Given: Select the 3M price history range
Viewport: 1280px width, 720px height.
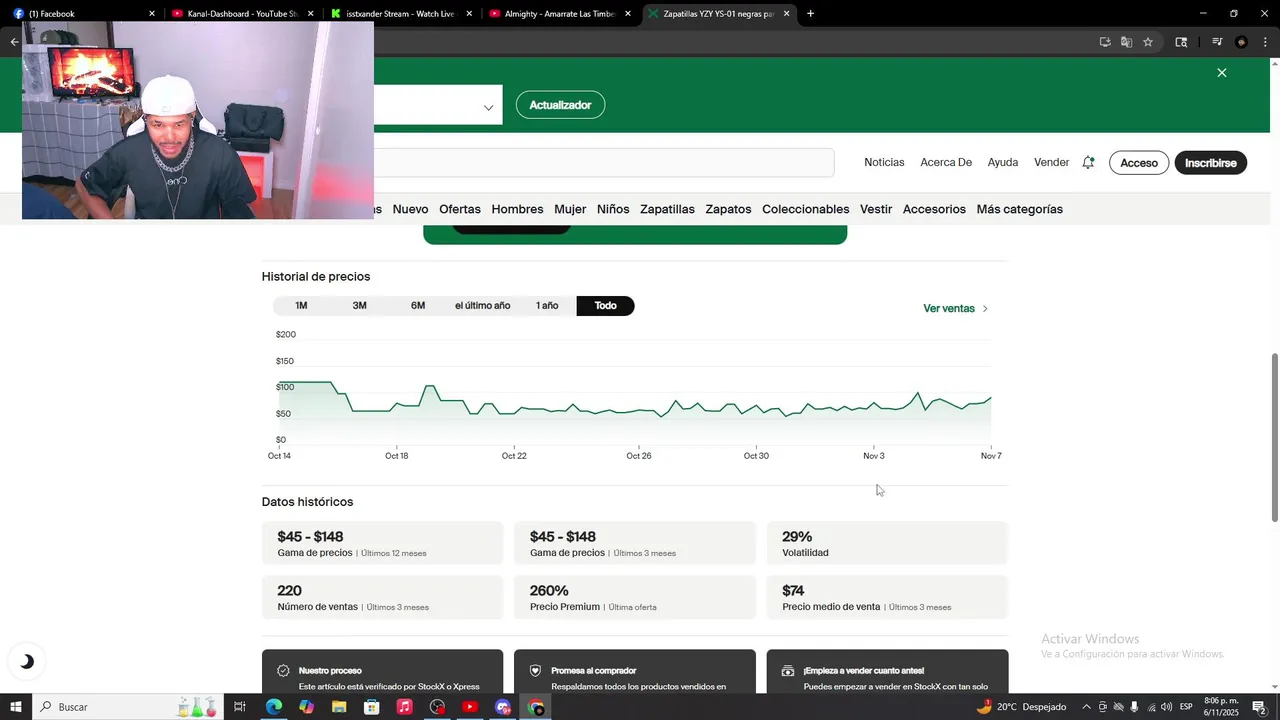Looking at the screenshot, I should coord(359,306).
